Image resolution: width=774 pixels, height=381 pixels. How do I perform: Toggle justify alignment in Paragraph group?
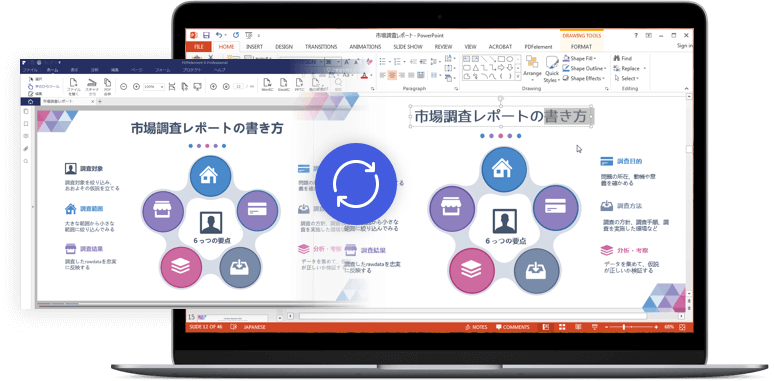tap(412, 75)
